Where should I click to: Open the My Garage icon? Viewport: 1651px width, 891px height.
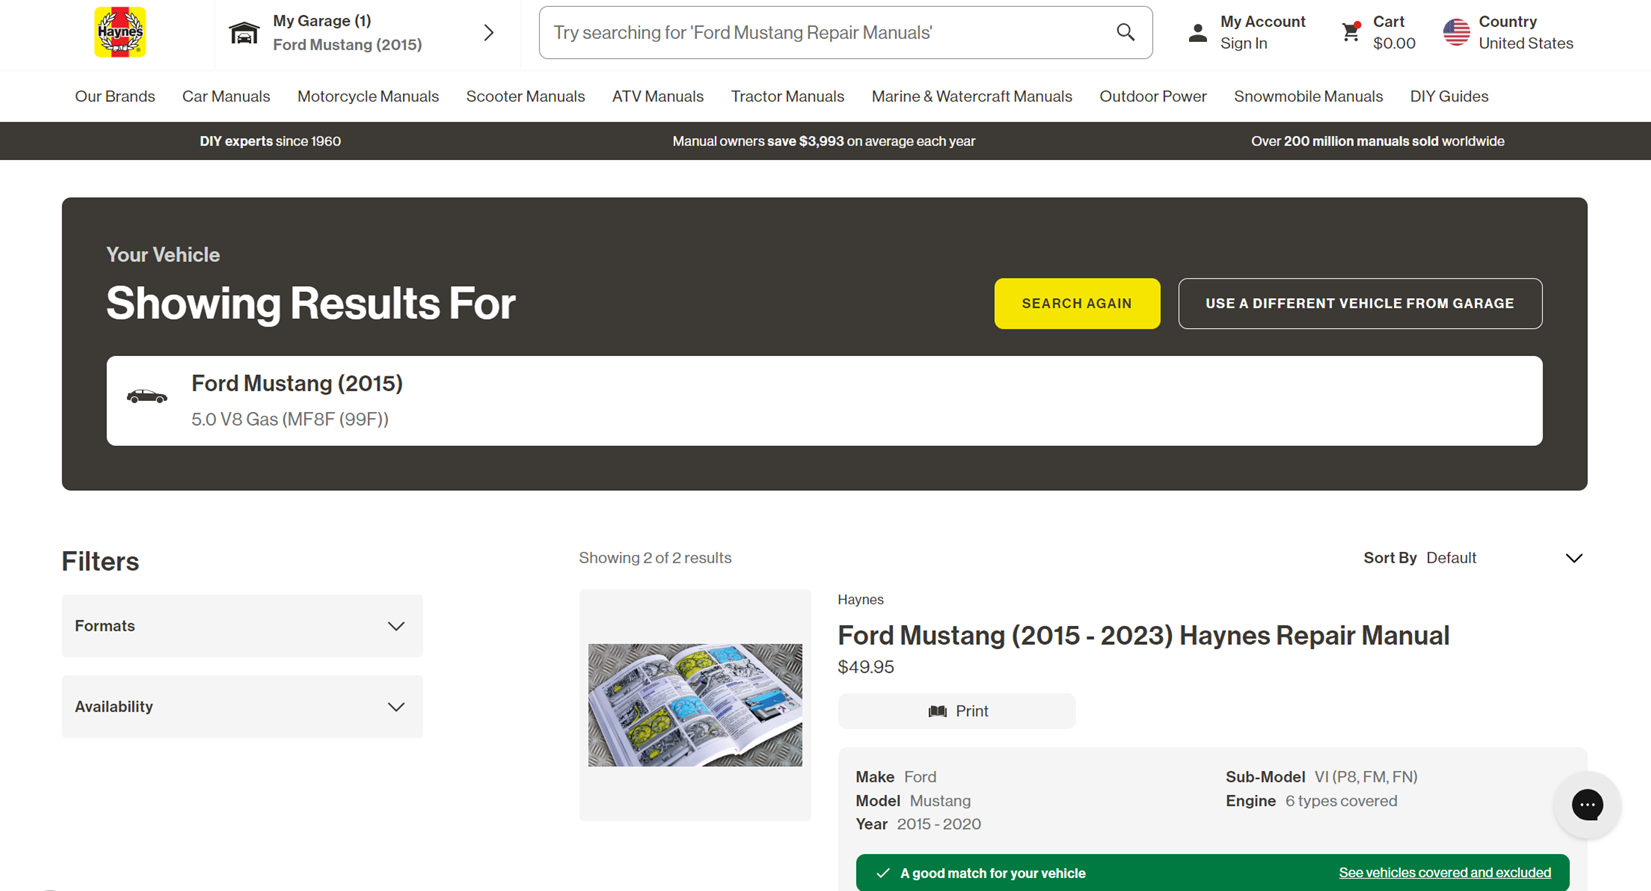[244, 33]
